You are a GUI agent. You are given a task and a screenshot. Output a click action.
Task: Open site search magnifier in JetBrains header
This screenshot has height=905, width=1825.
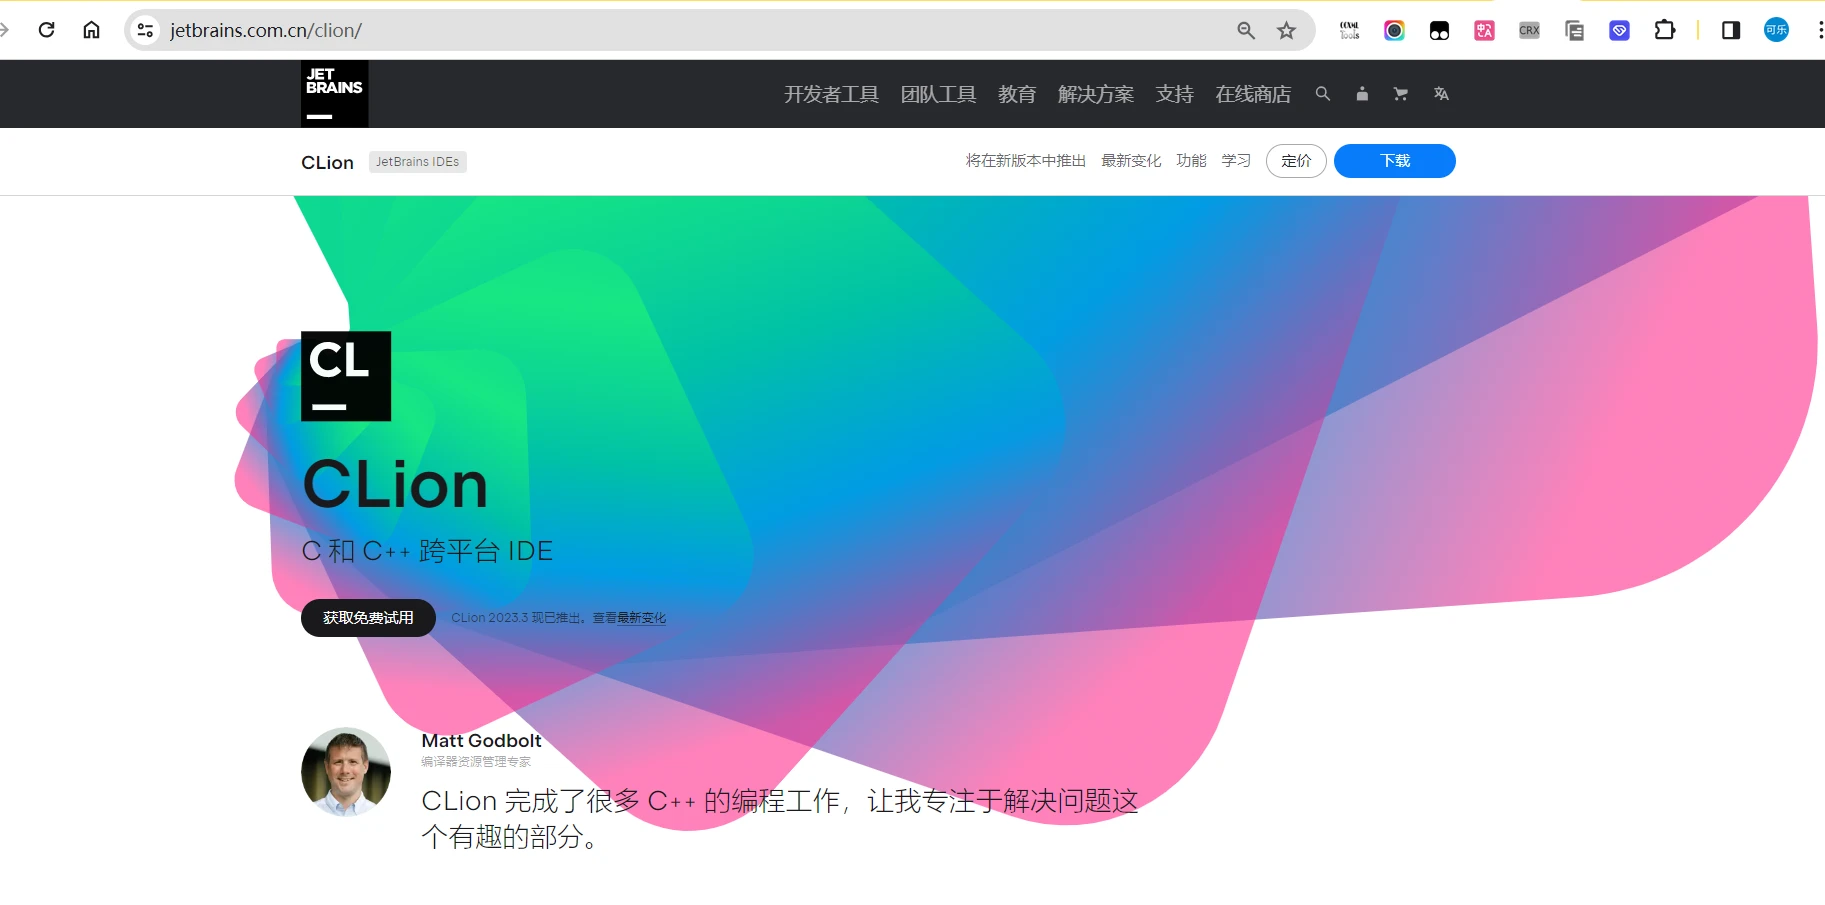point(1323,94)
